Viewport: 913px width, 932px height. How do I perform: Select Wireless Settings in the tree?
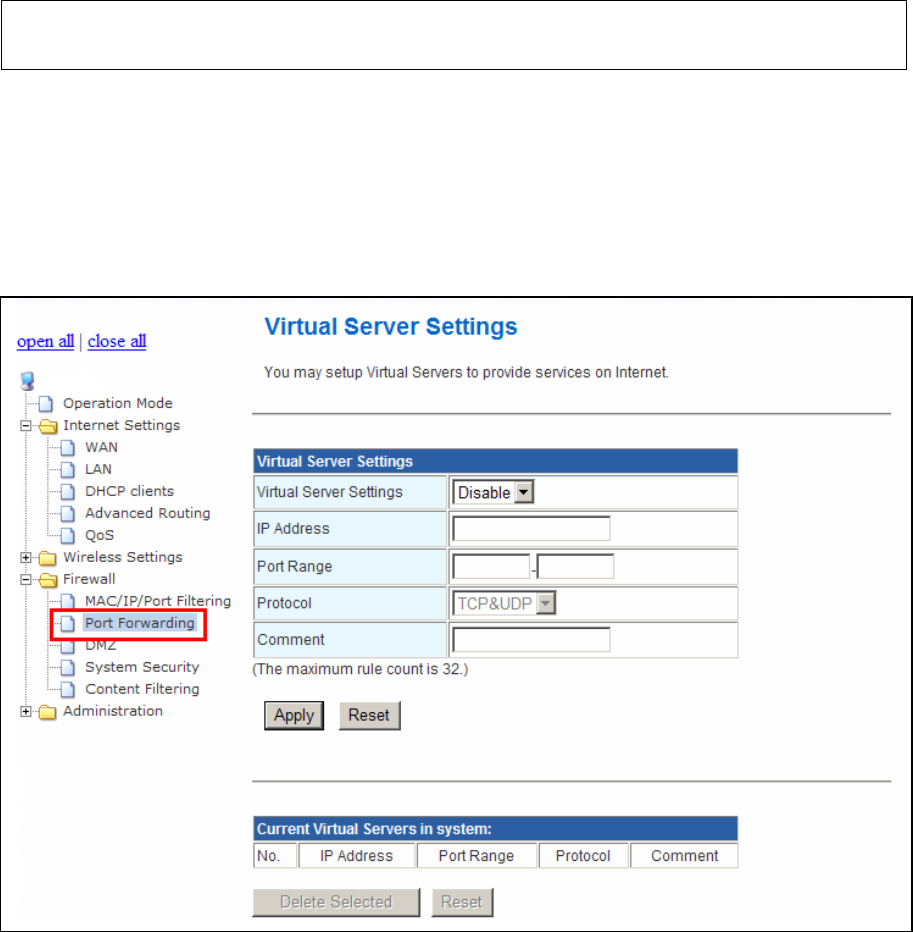pyautogui.click(x=122, y=558)
